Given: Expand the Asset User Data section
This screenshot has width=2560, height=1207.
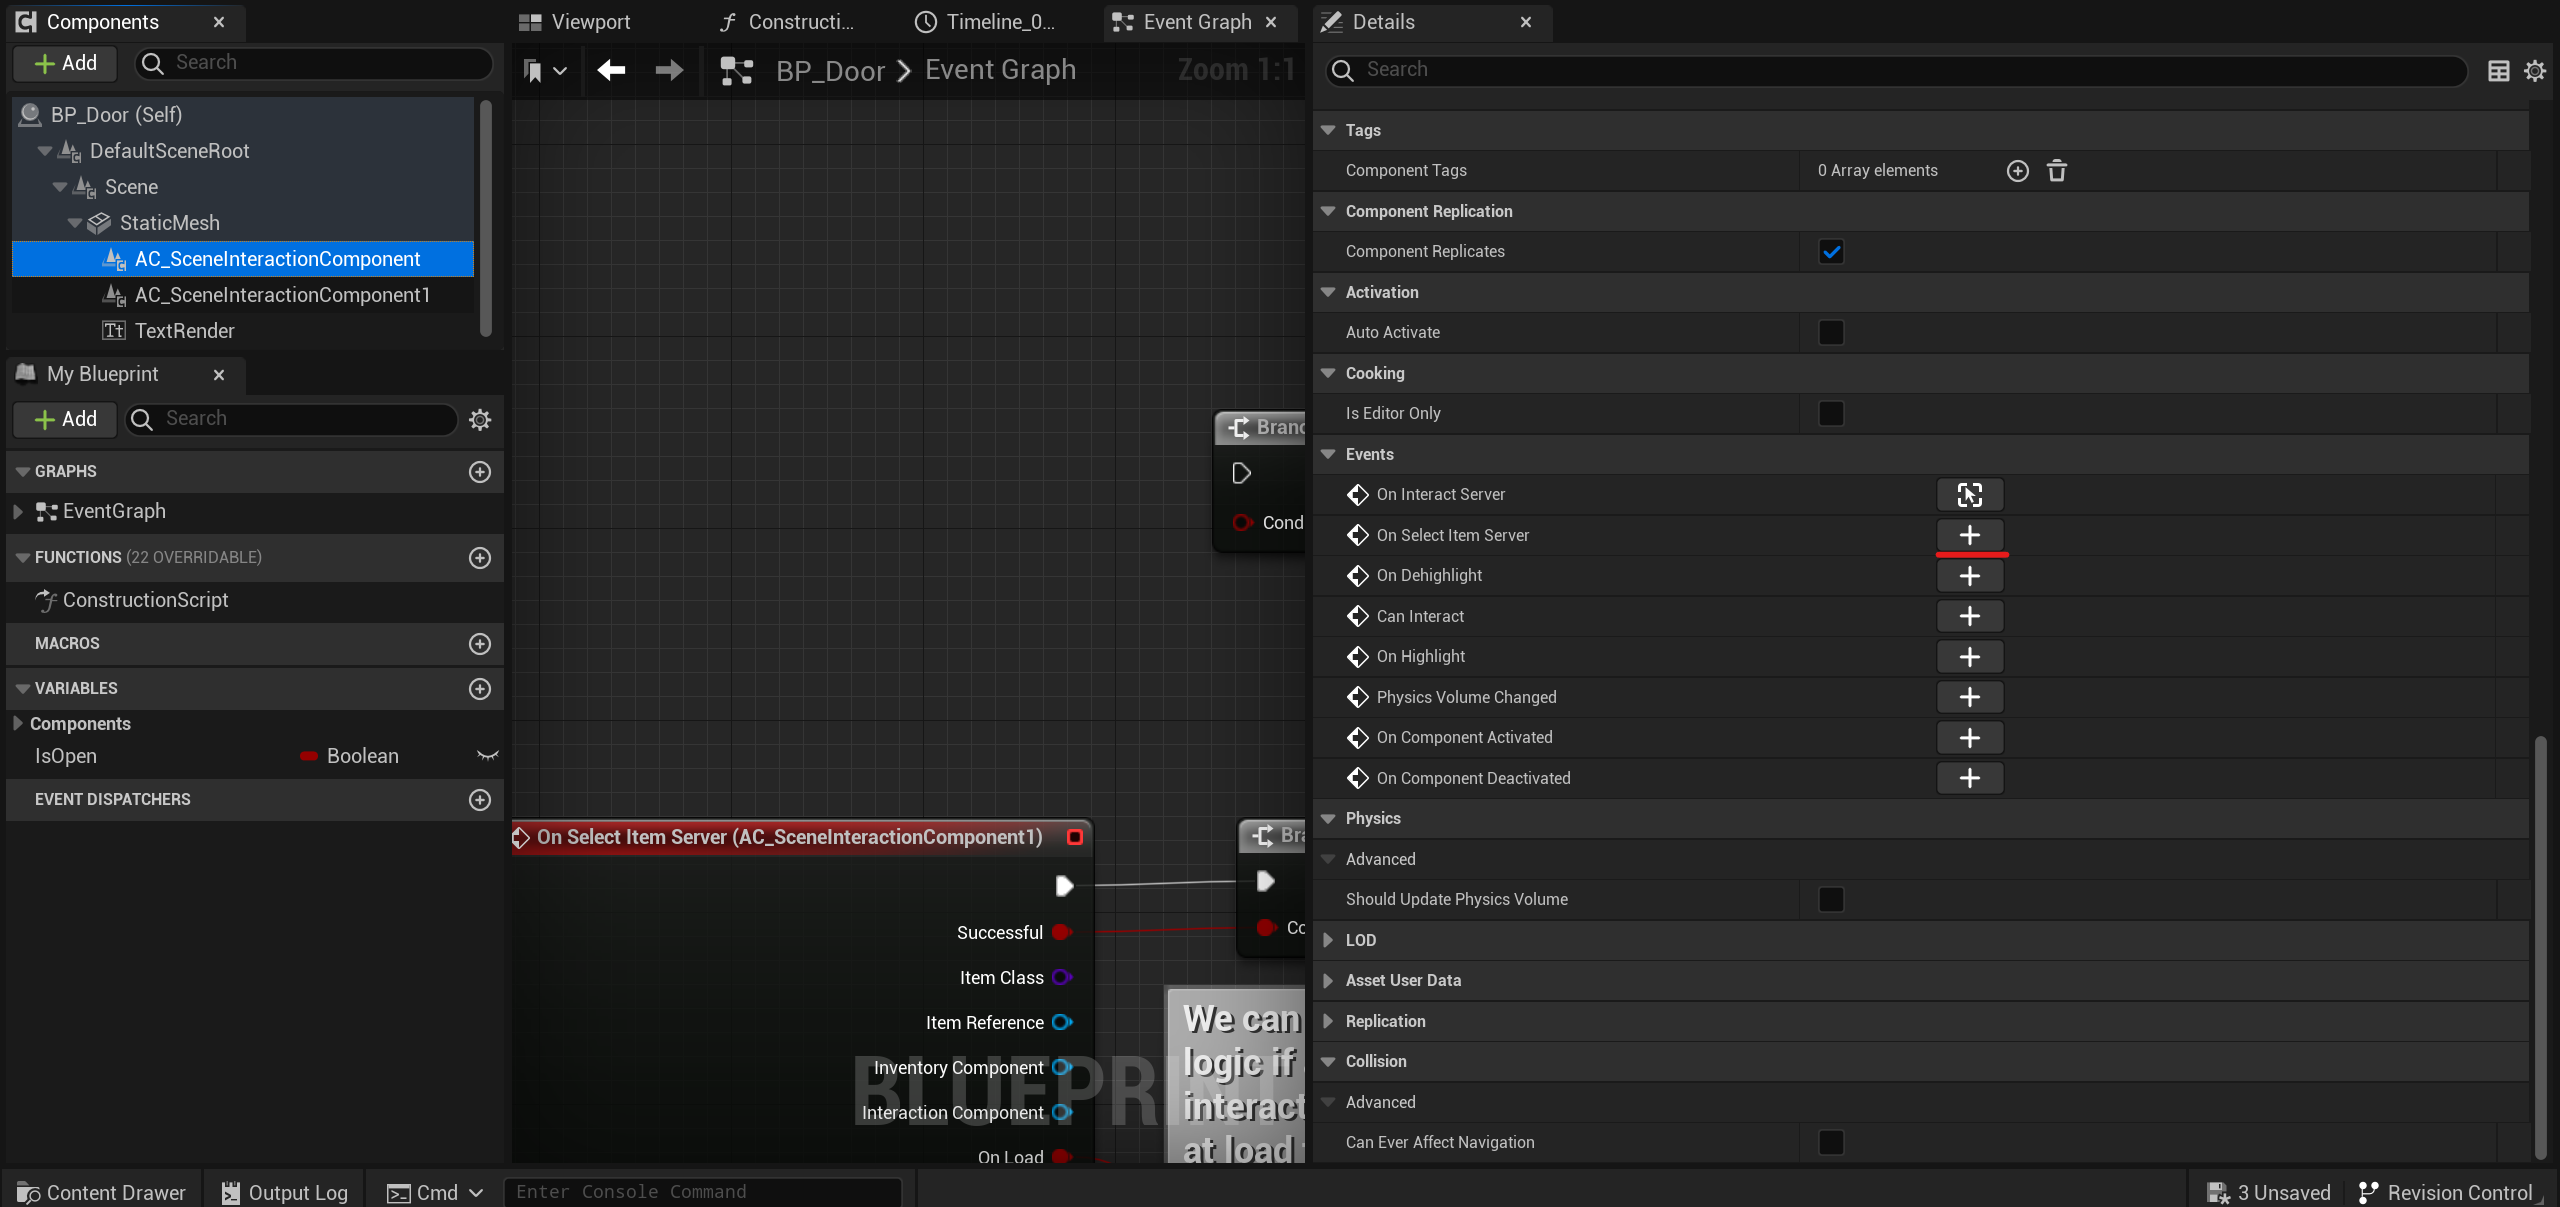Looking at the screenshot, I should [x=1328, y=981].
